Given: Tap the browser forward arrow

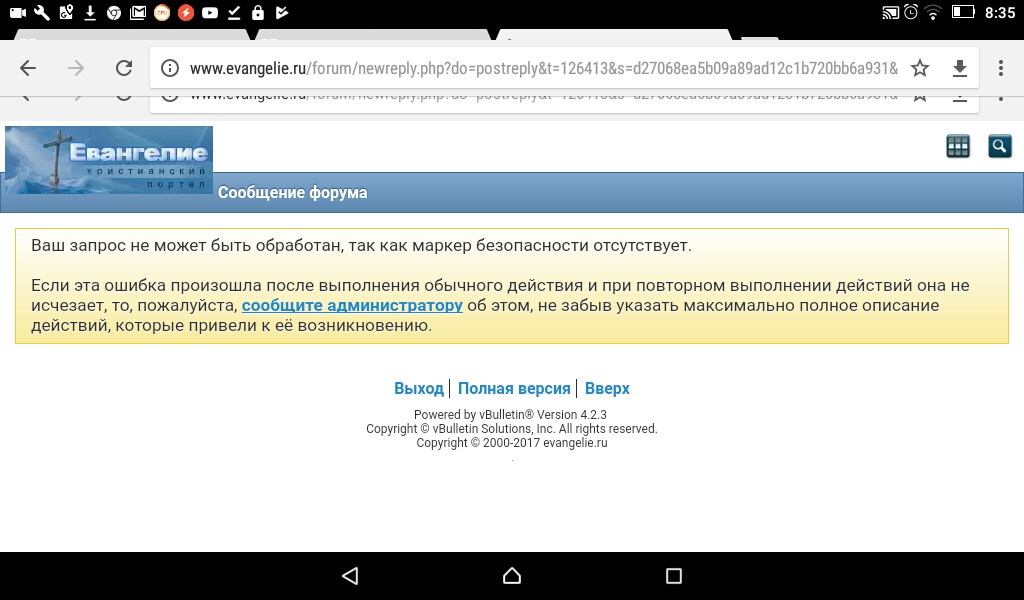Looking at the screenshot, I should [76, 68].
